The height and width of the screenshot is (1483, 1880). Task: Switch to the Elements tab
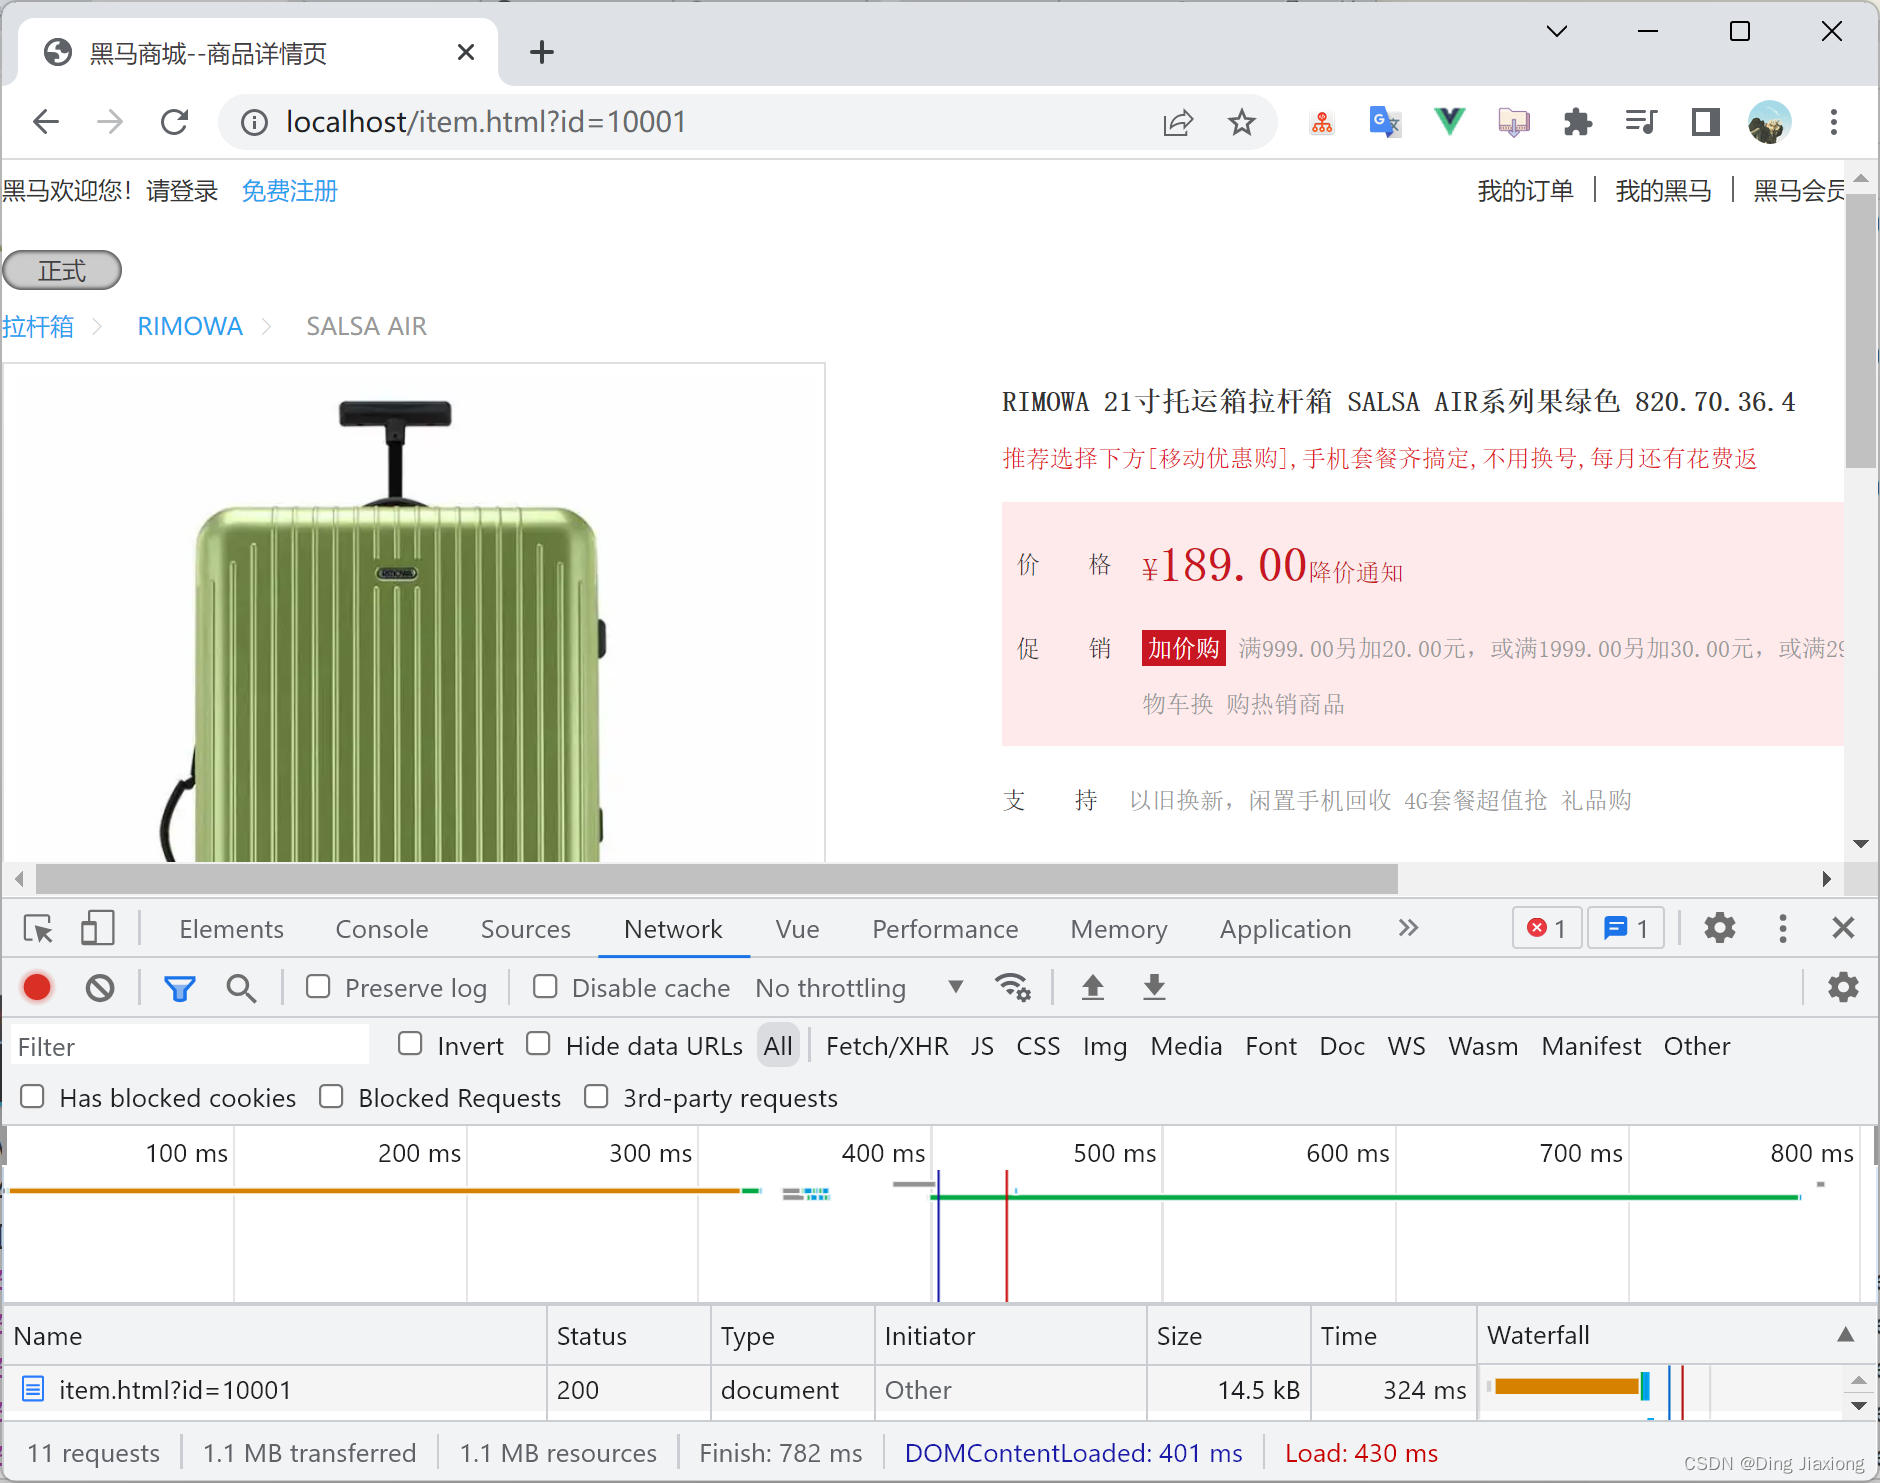[x=231, y=929]
